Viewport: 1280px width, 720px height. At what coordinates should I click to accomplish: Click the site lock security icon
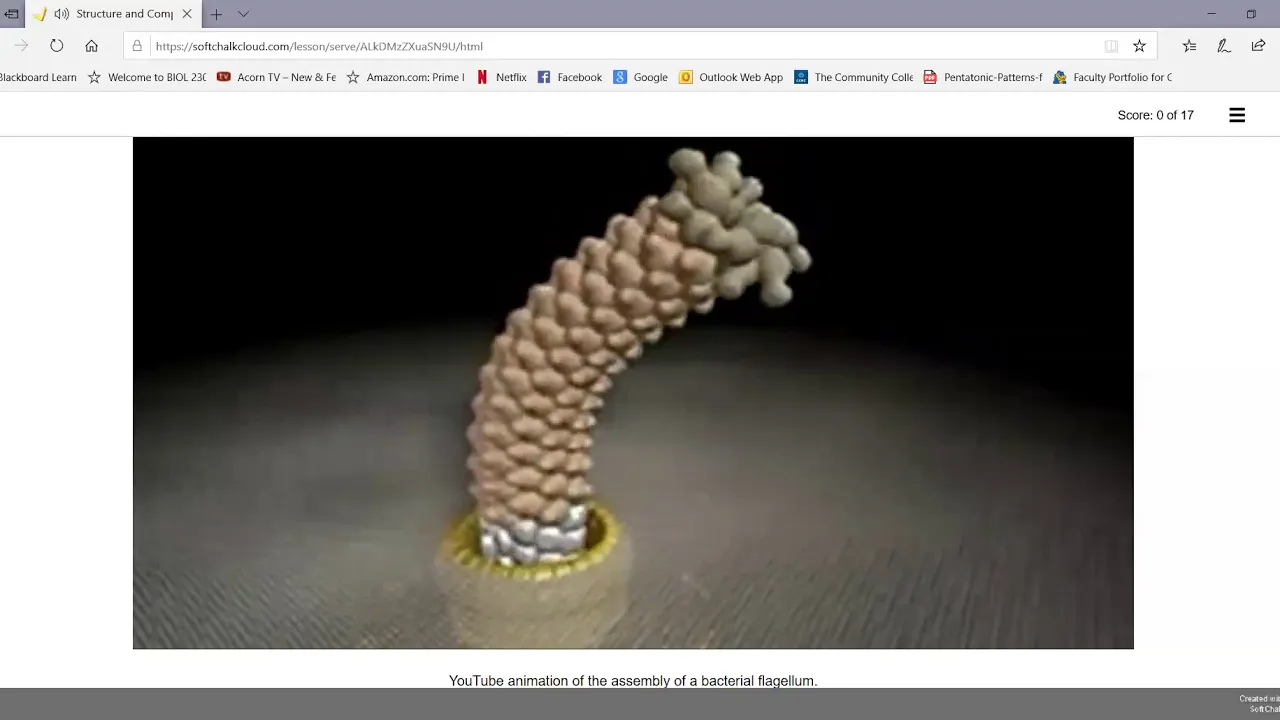click(137, 46)
